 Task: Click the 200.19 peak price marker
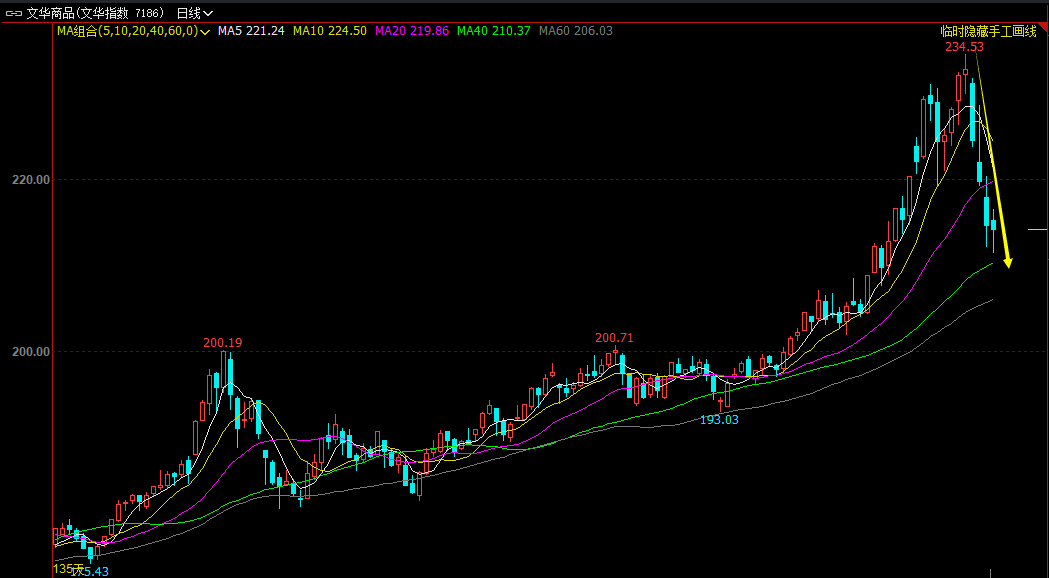click(222, 343)
